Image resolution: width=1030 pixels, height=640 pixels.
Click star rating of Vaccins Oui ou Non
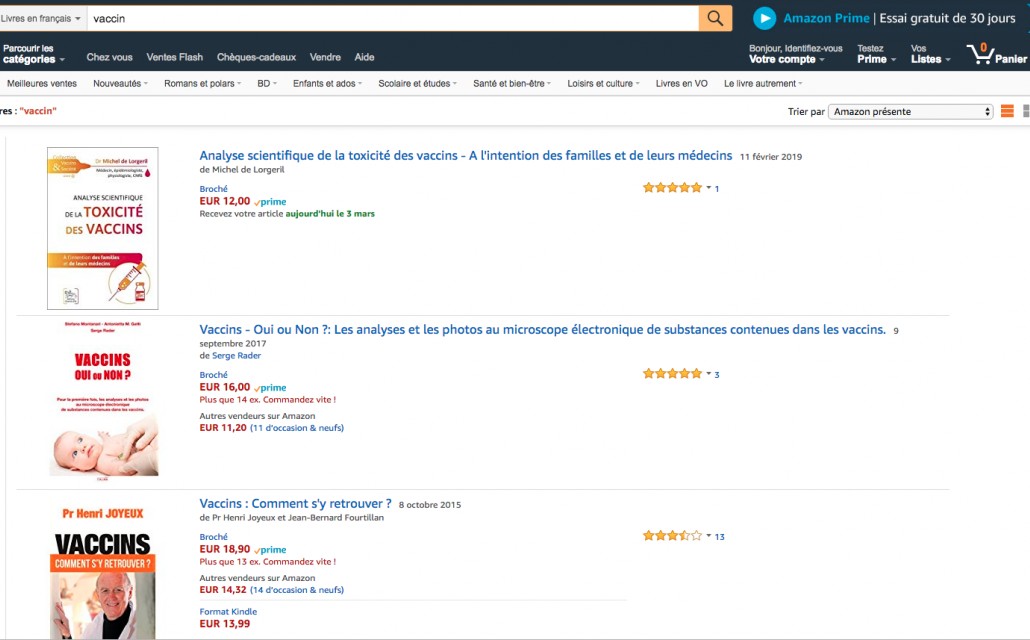pyautogui.click(x=672, y=374)
